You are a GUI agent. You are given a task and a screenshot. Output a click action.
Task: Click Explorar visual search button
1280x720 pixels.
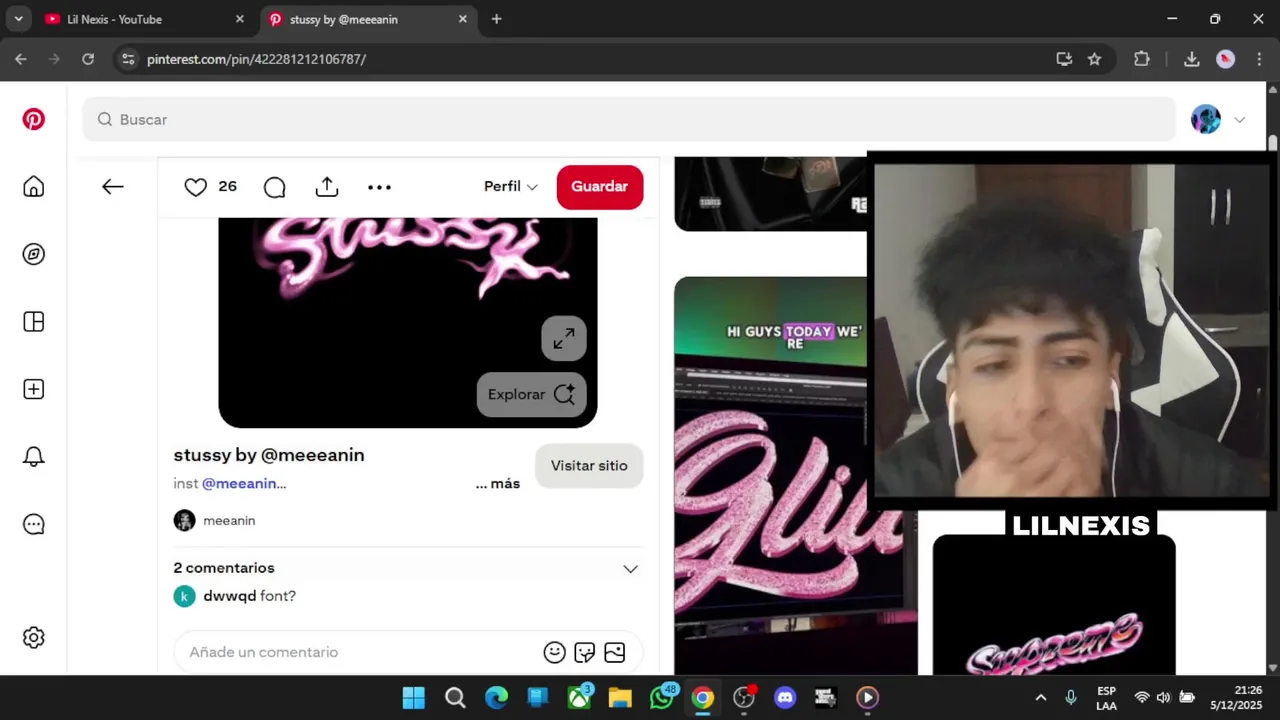click(532, 394)
